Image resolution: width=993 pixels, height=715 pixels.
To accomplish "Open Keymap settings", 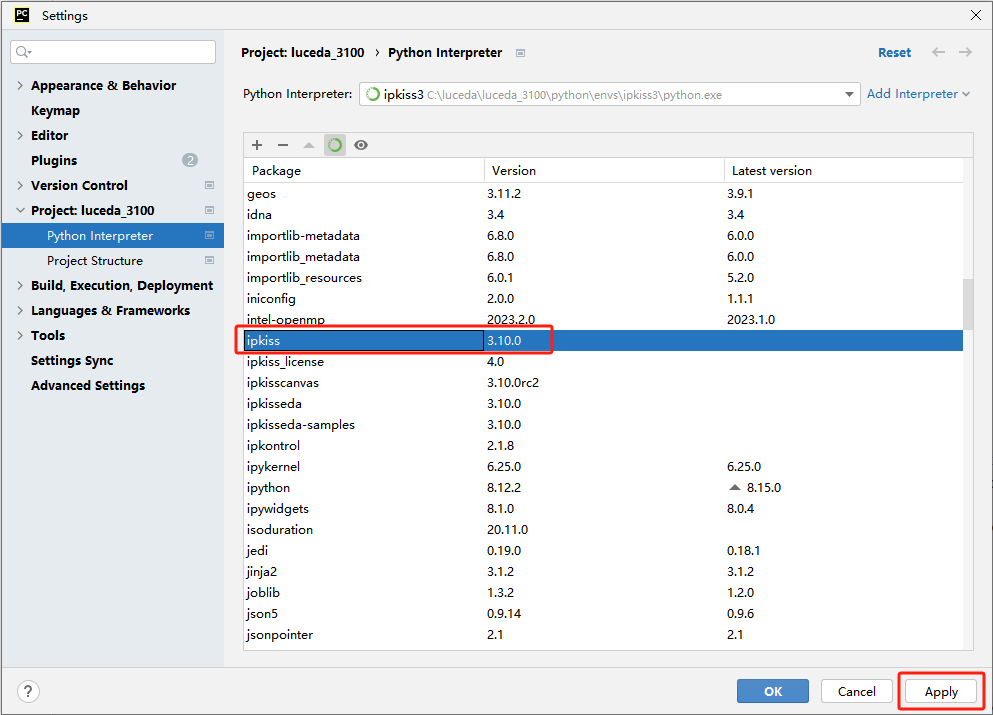I will tap(56, 110).
